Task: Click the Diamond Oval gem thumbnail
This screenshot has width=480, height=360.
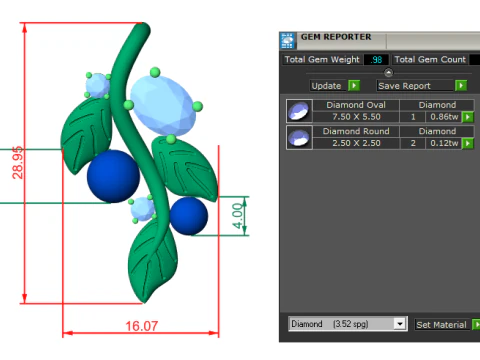Action: pyautogui.click(x=299, y=111)
